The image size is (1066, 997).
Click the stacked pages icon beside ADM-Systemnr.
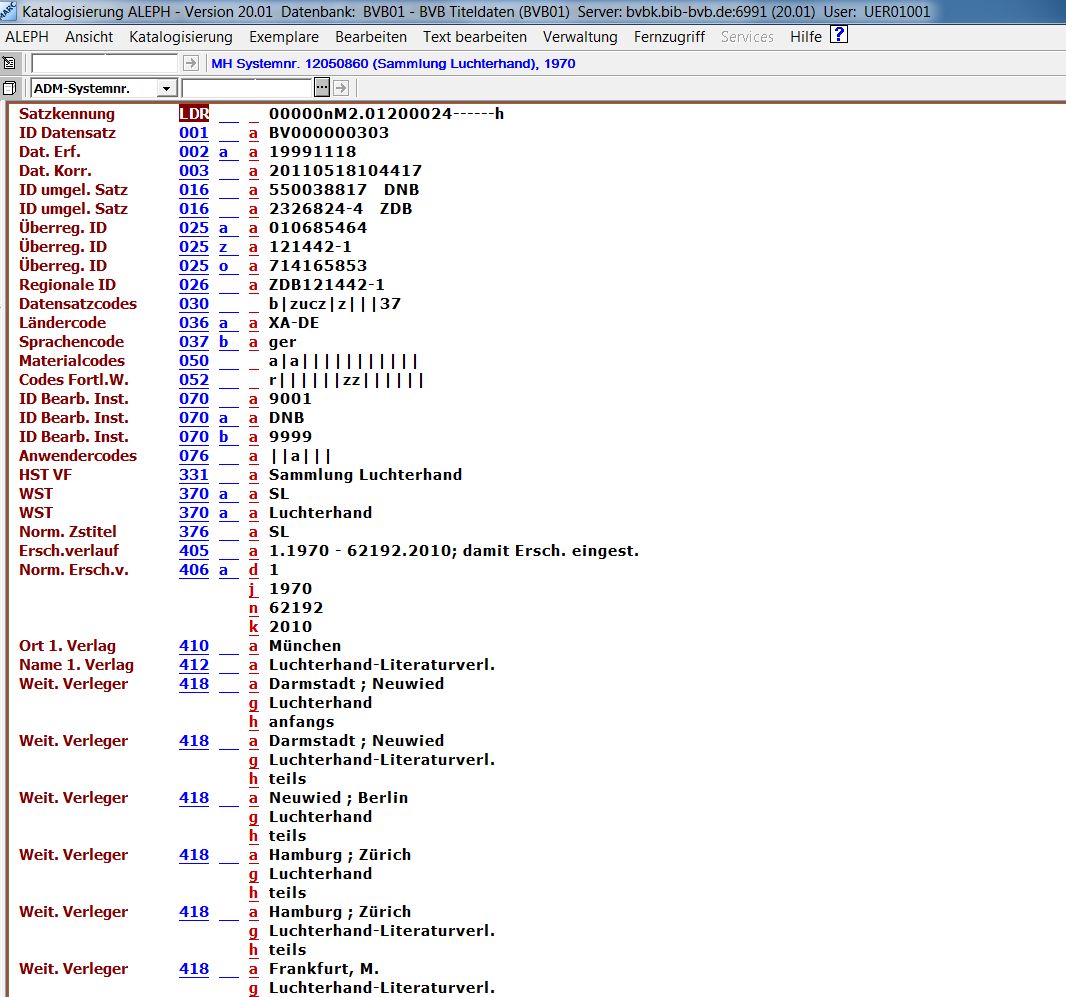[9, 88]
